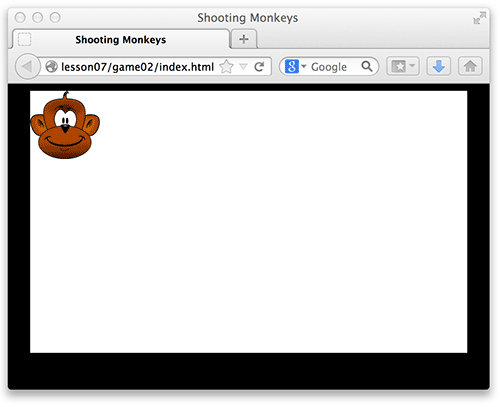Click the Google search engine logo
500x407 pixels.
pos(292,66)
